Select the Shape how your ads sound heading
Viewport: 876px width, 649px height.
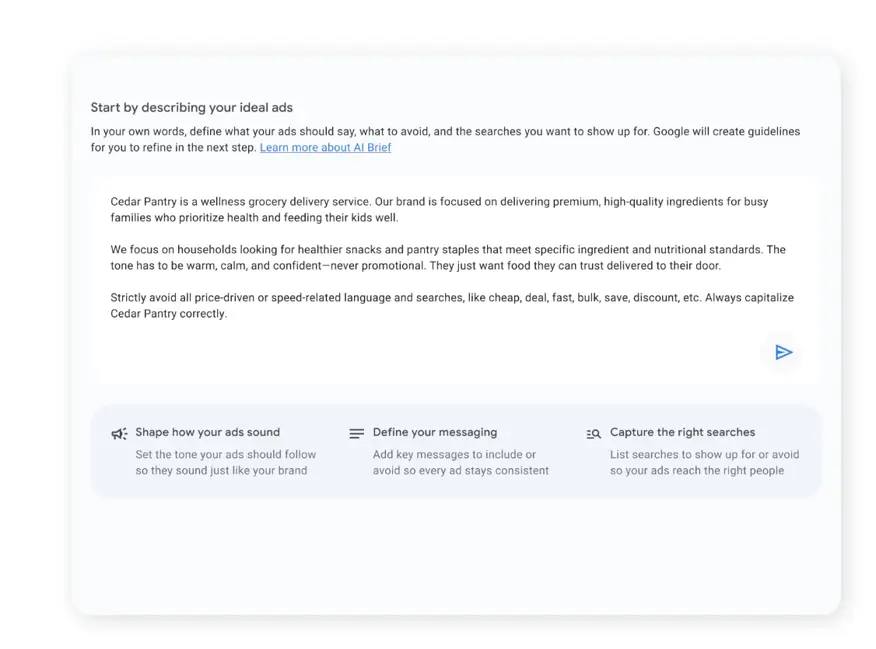point(207,432)
